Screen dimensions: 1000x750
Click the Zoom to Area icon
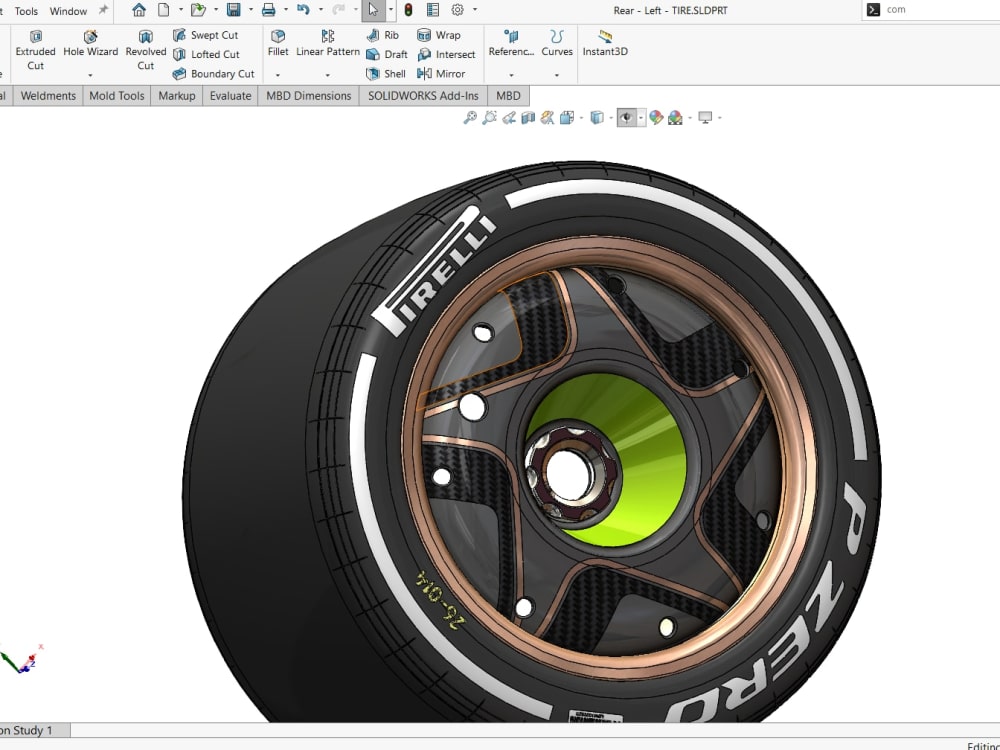tap(489, 117)
